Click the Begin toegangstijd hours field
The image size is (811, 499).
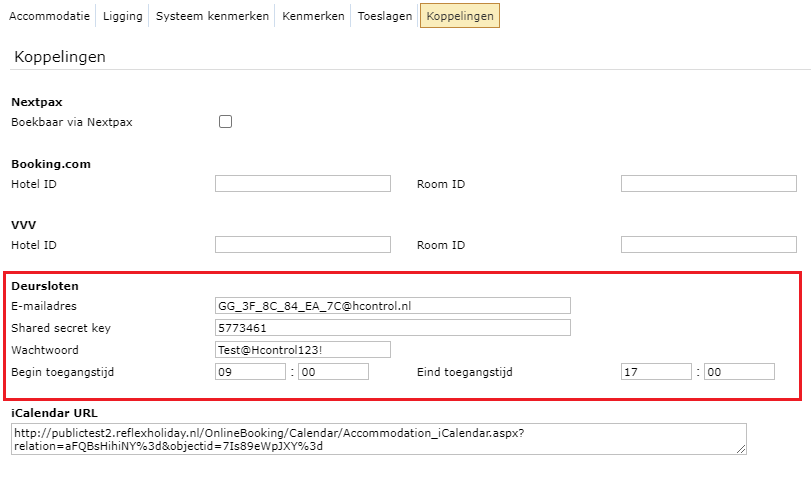tap(249, 372)
